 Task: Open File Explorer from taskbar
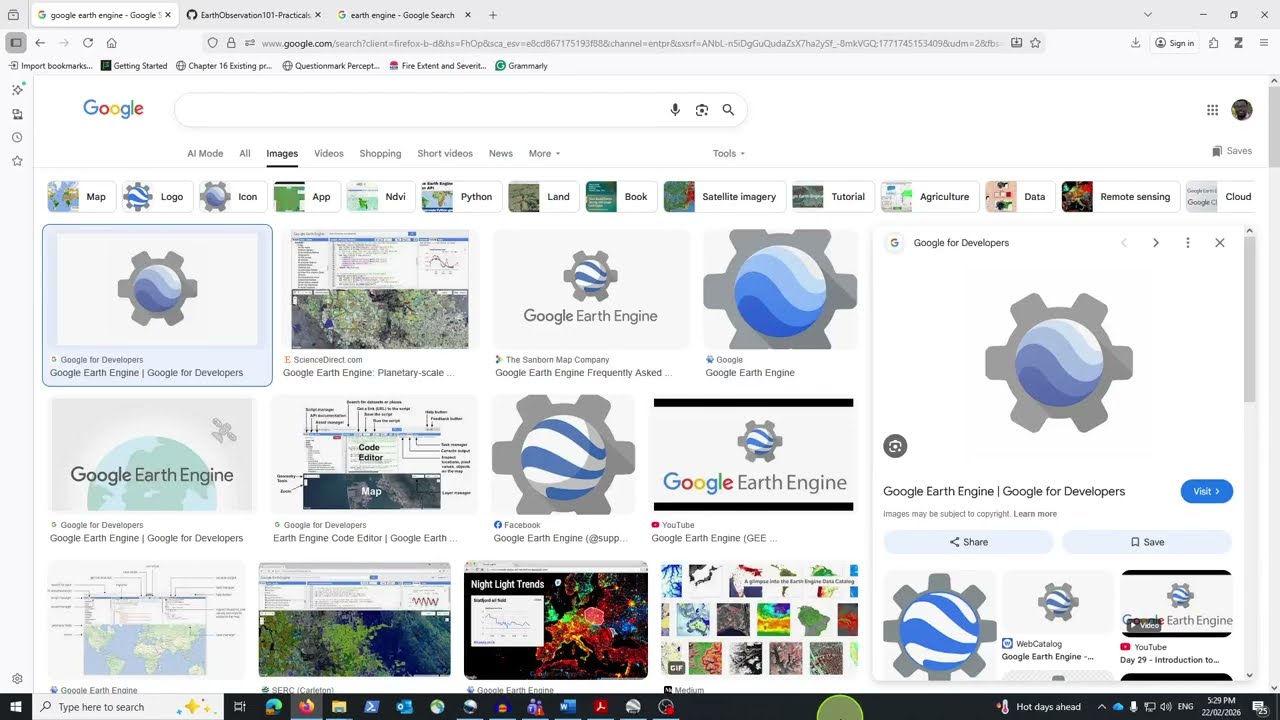tap(339, 707)
